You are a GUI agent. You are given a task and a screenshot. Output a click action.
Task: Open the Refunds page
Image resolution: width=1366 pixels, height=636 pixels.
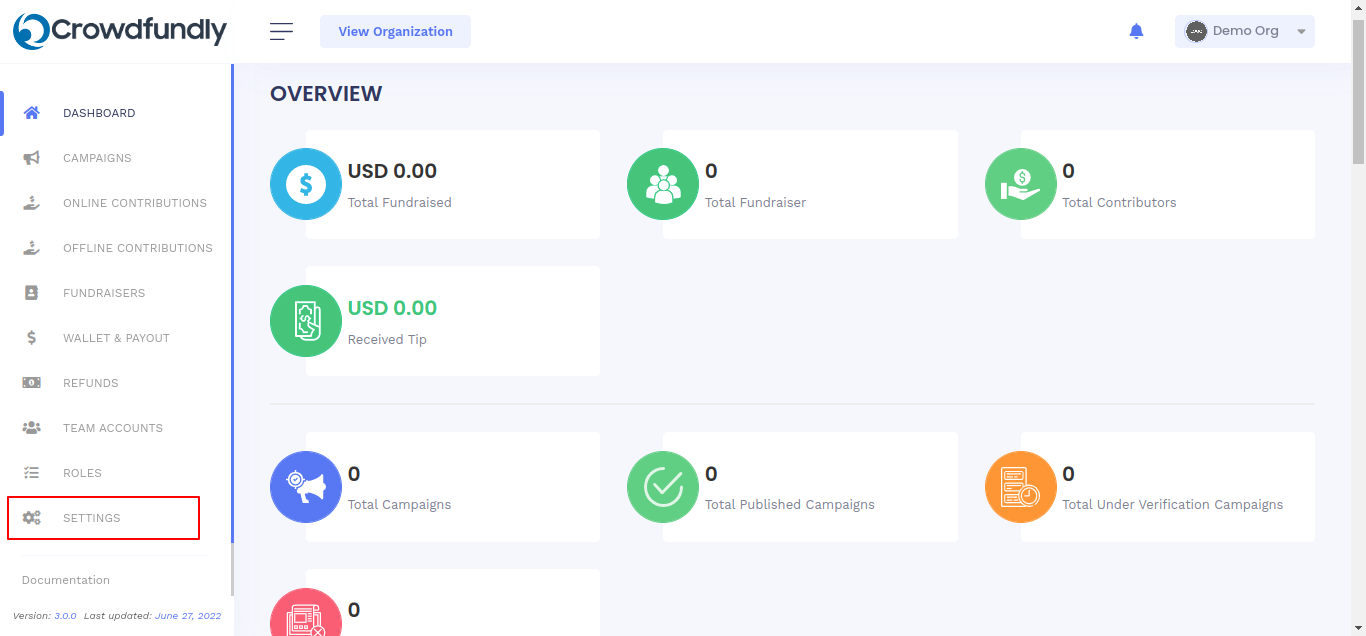116,383
